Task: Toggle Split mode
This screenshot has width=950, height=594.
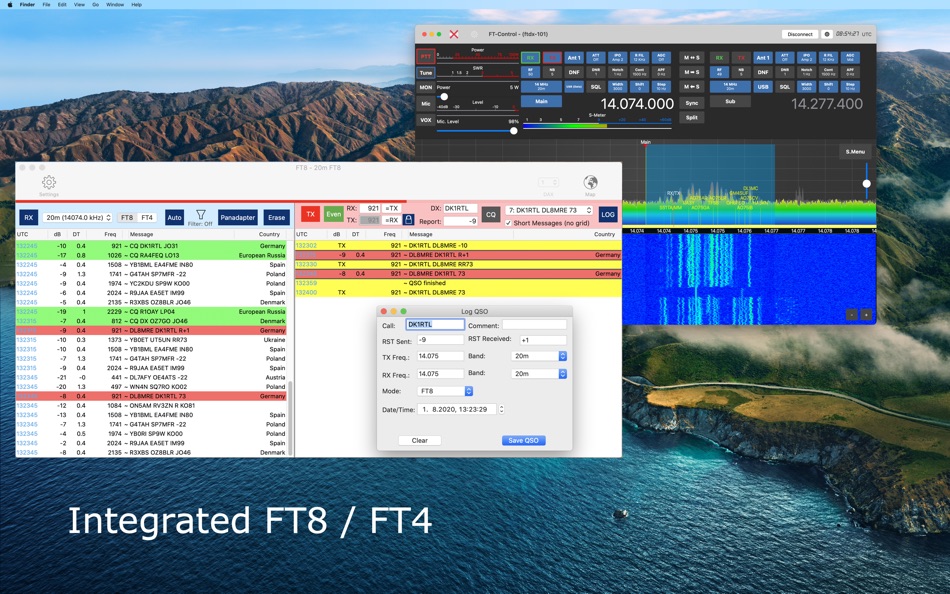Action: (x=691, y=118)
